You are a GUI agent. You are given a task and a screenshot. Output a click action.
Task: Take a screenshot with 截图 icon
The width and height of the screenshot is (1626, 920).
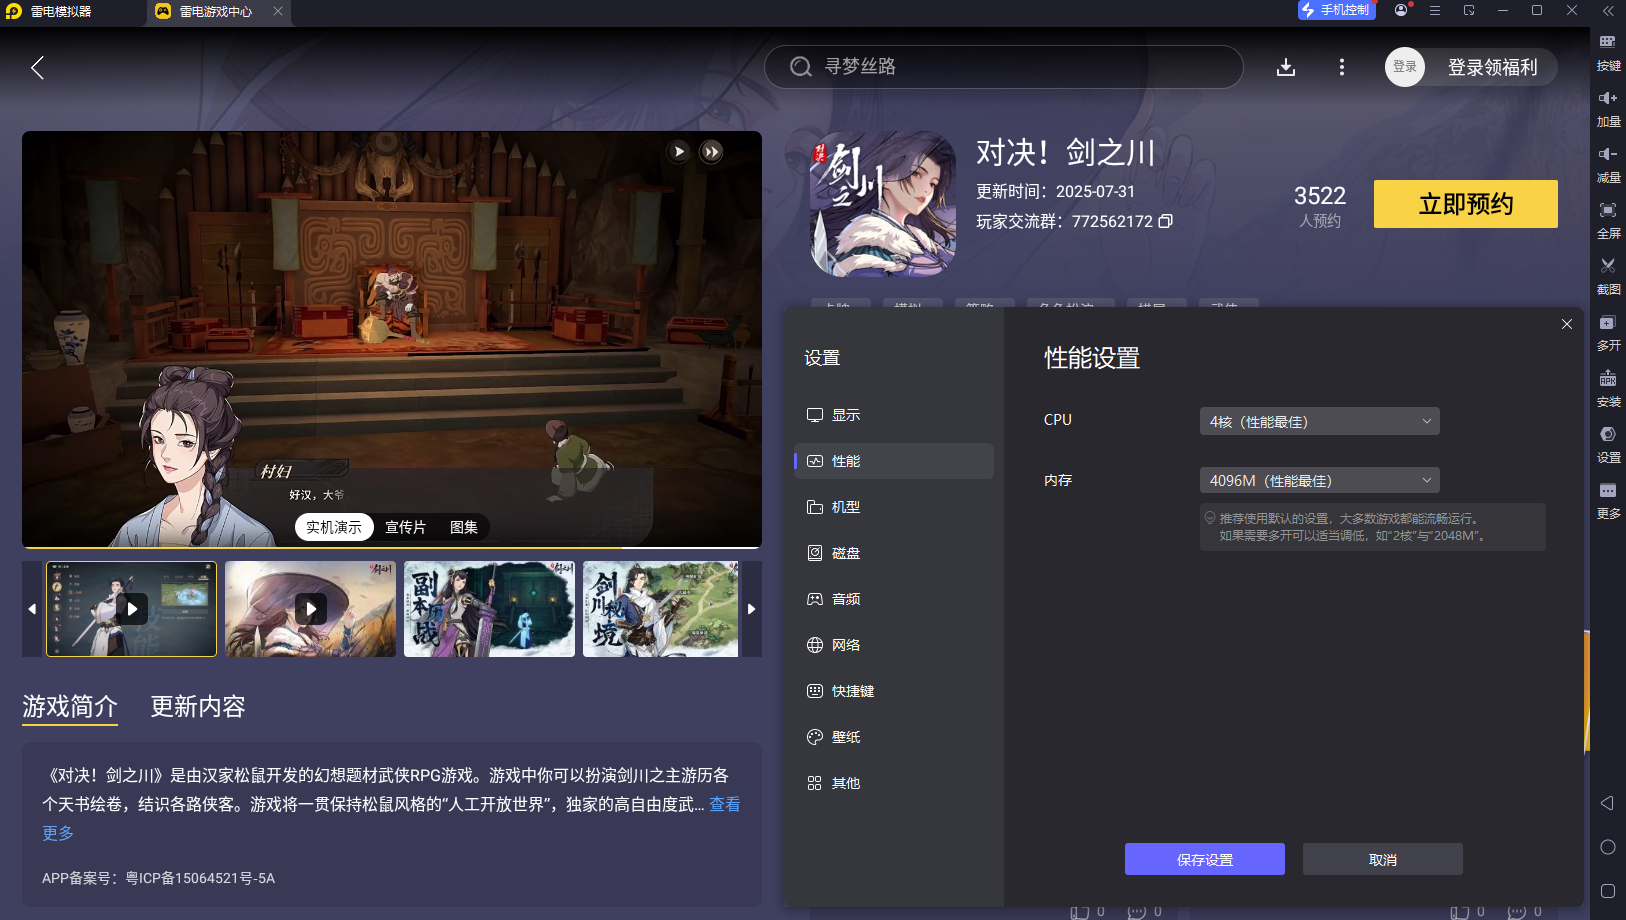(x=1608, y=276)
